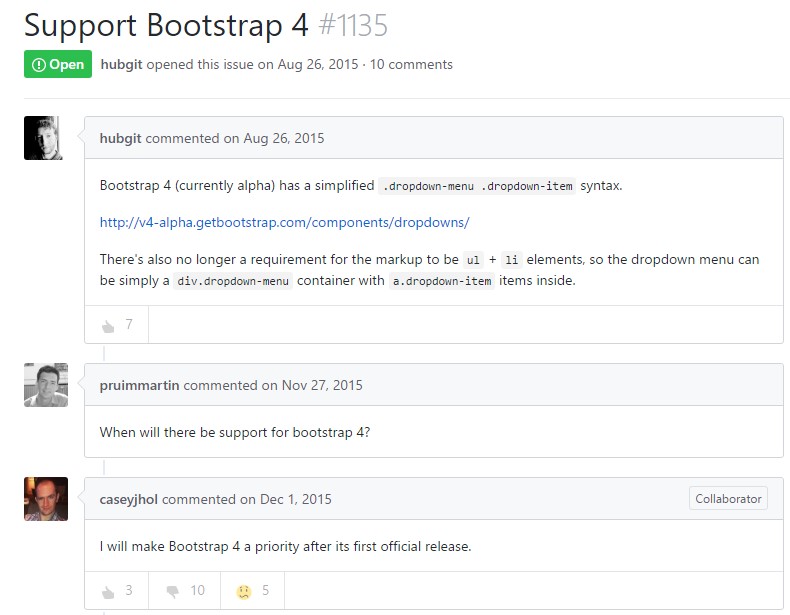Screen dimensions: 790x615
Task: Visit pruimmartin's profile from comment header
Action: (x=140, y=385)
